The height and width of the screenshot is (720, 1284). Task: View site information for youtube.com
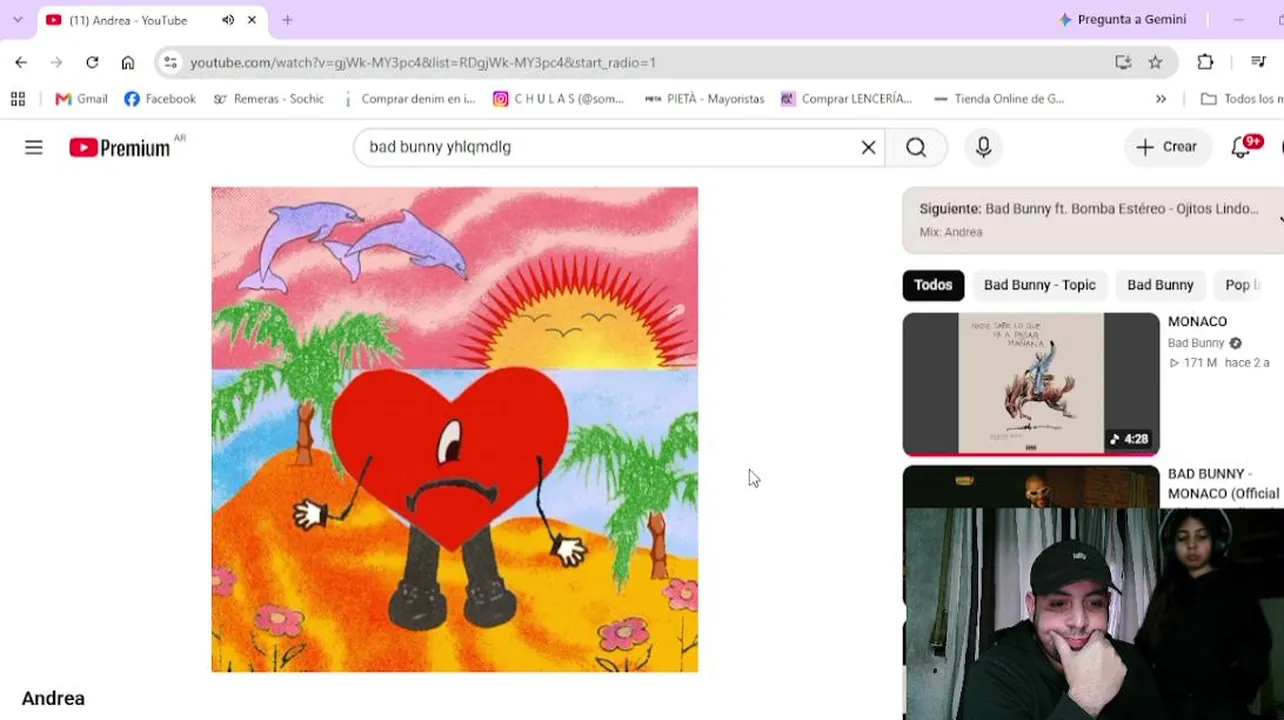171,62
